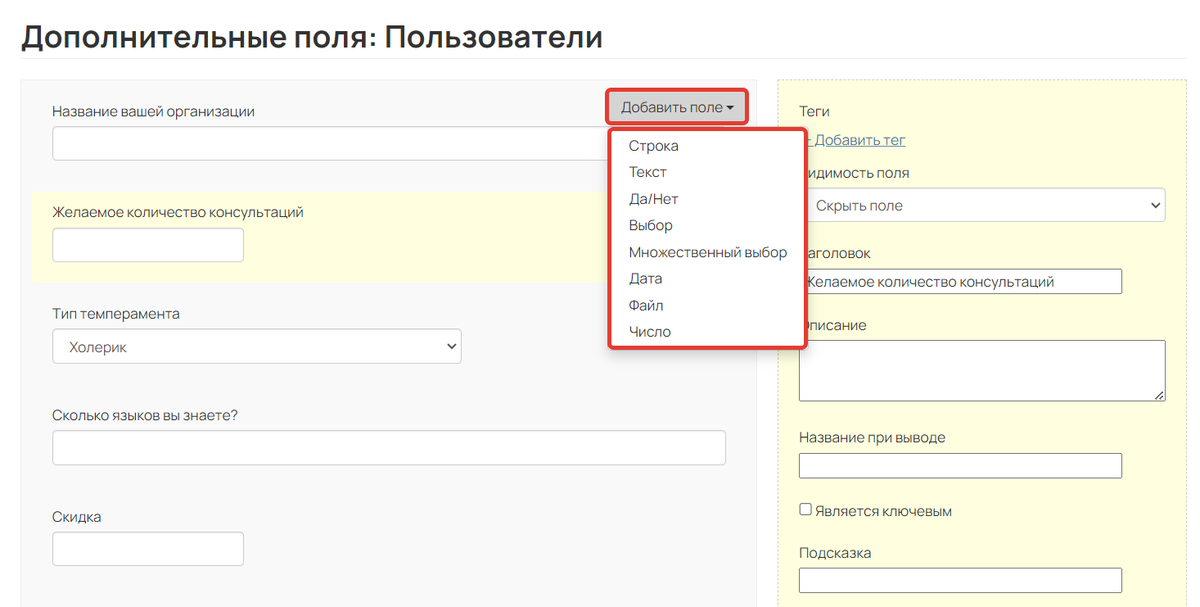The width and height of the screenshot is (1200, 607).
Task: Click the "Желаемое количество консультаций" field input on left
Action: [x=148, y=245]
